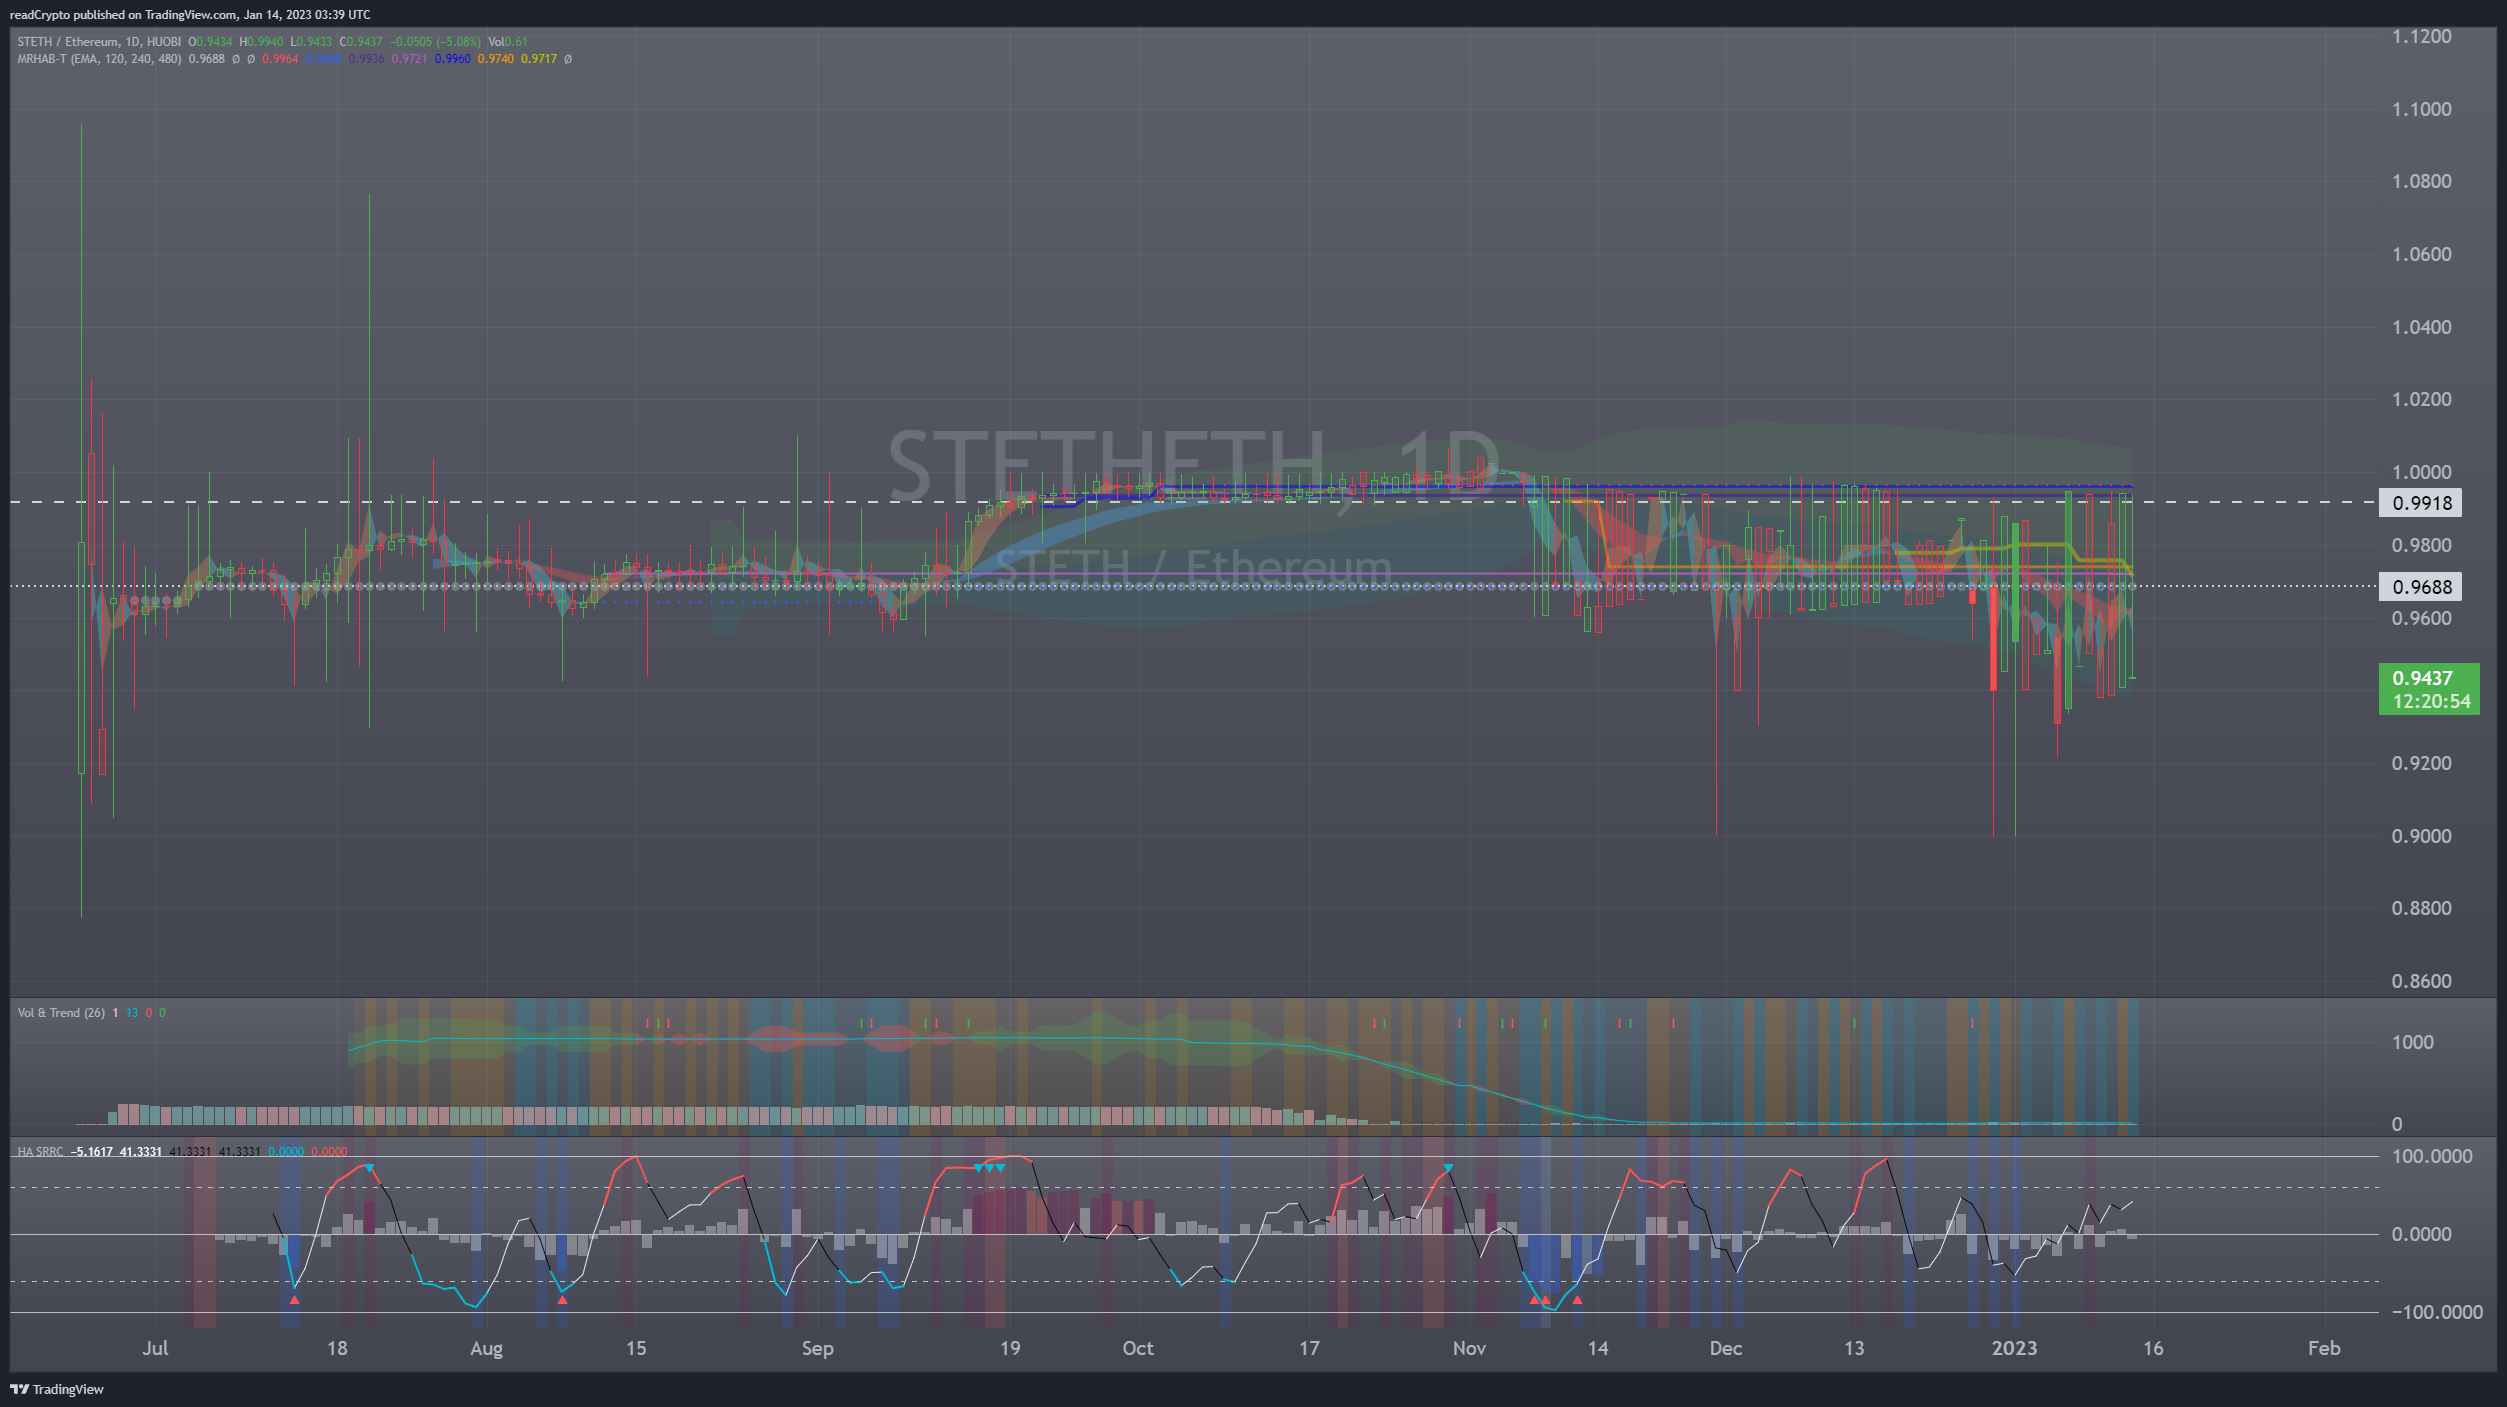Image resolution: width=2507 pixels, height=1407 pixels.
Task: Click the Oct label on the time axis
Action: (1138, 1348)
